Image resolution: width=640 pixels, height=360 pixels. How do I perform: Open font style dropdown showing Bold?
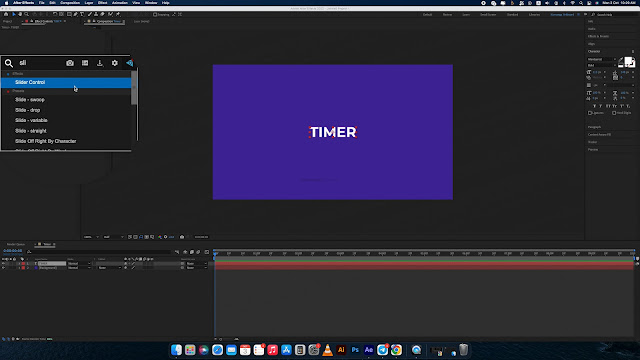pos(602,65)
